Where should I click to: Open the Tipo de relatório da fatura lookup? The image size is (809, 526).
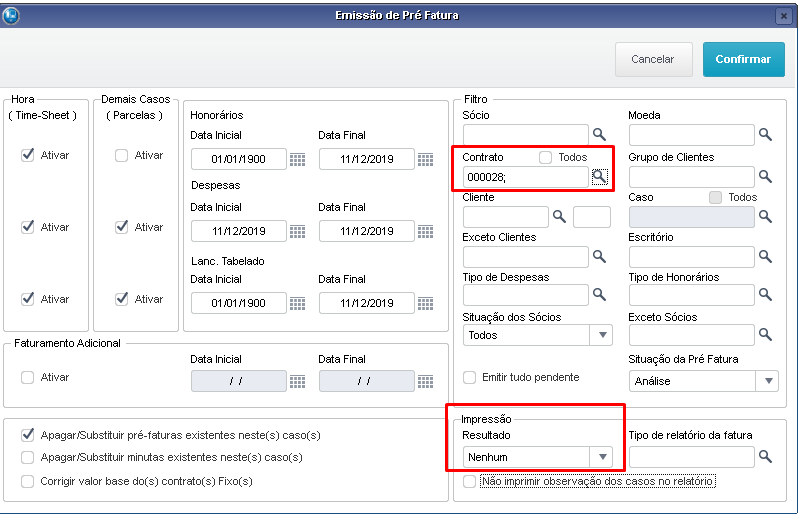765,456
